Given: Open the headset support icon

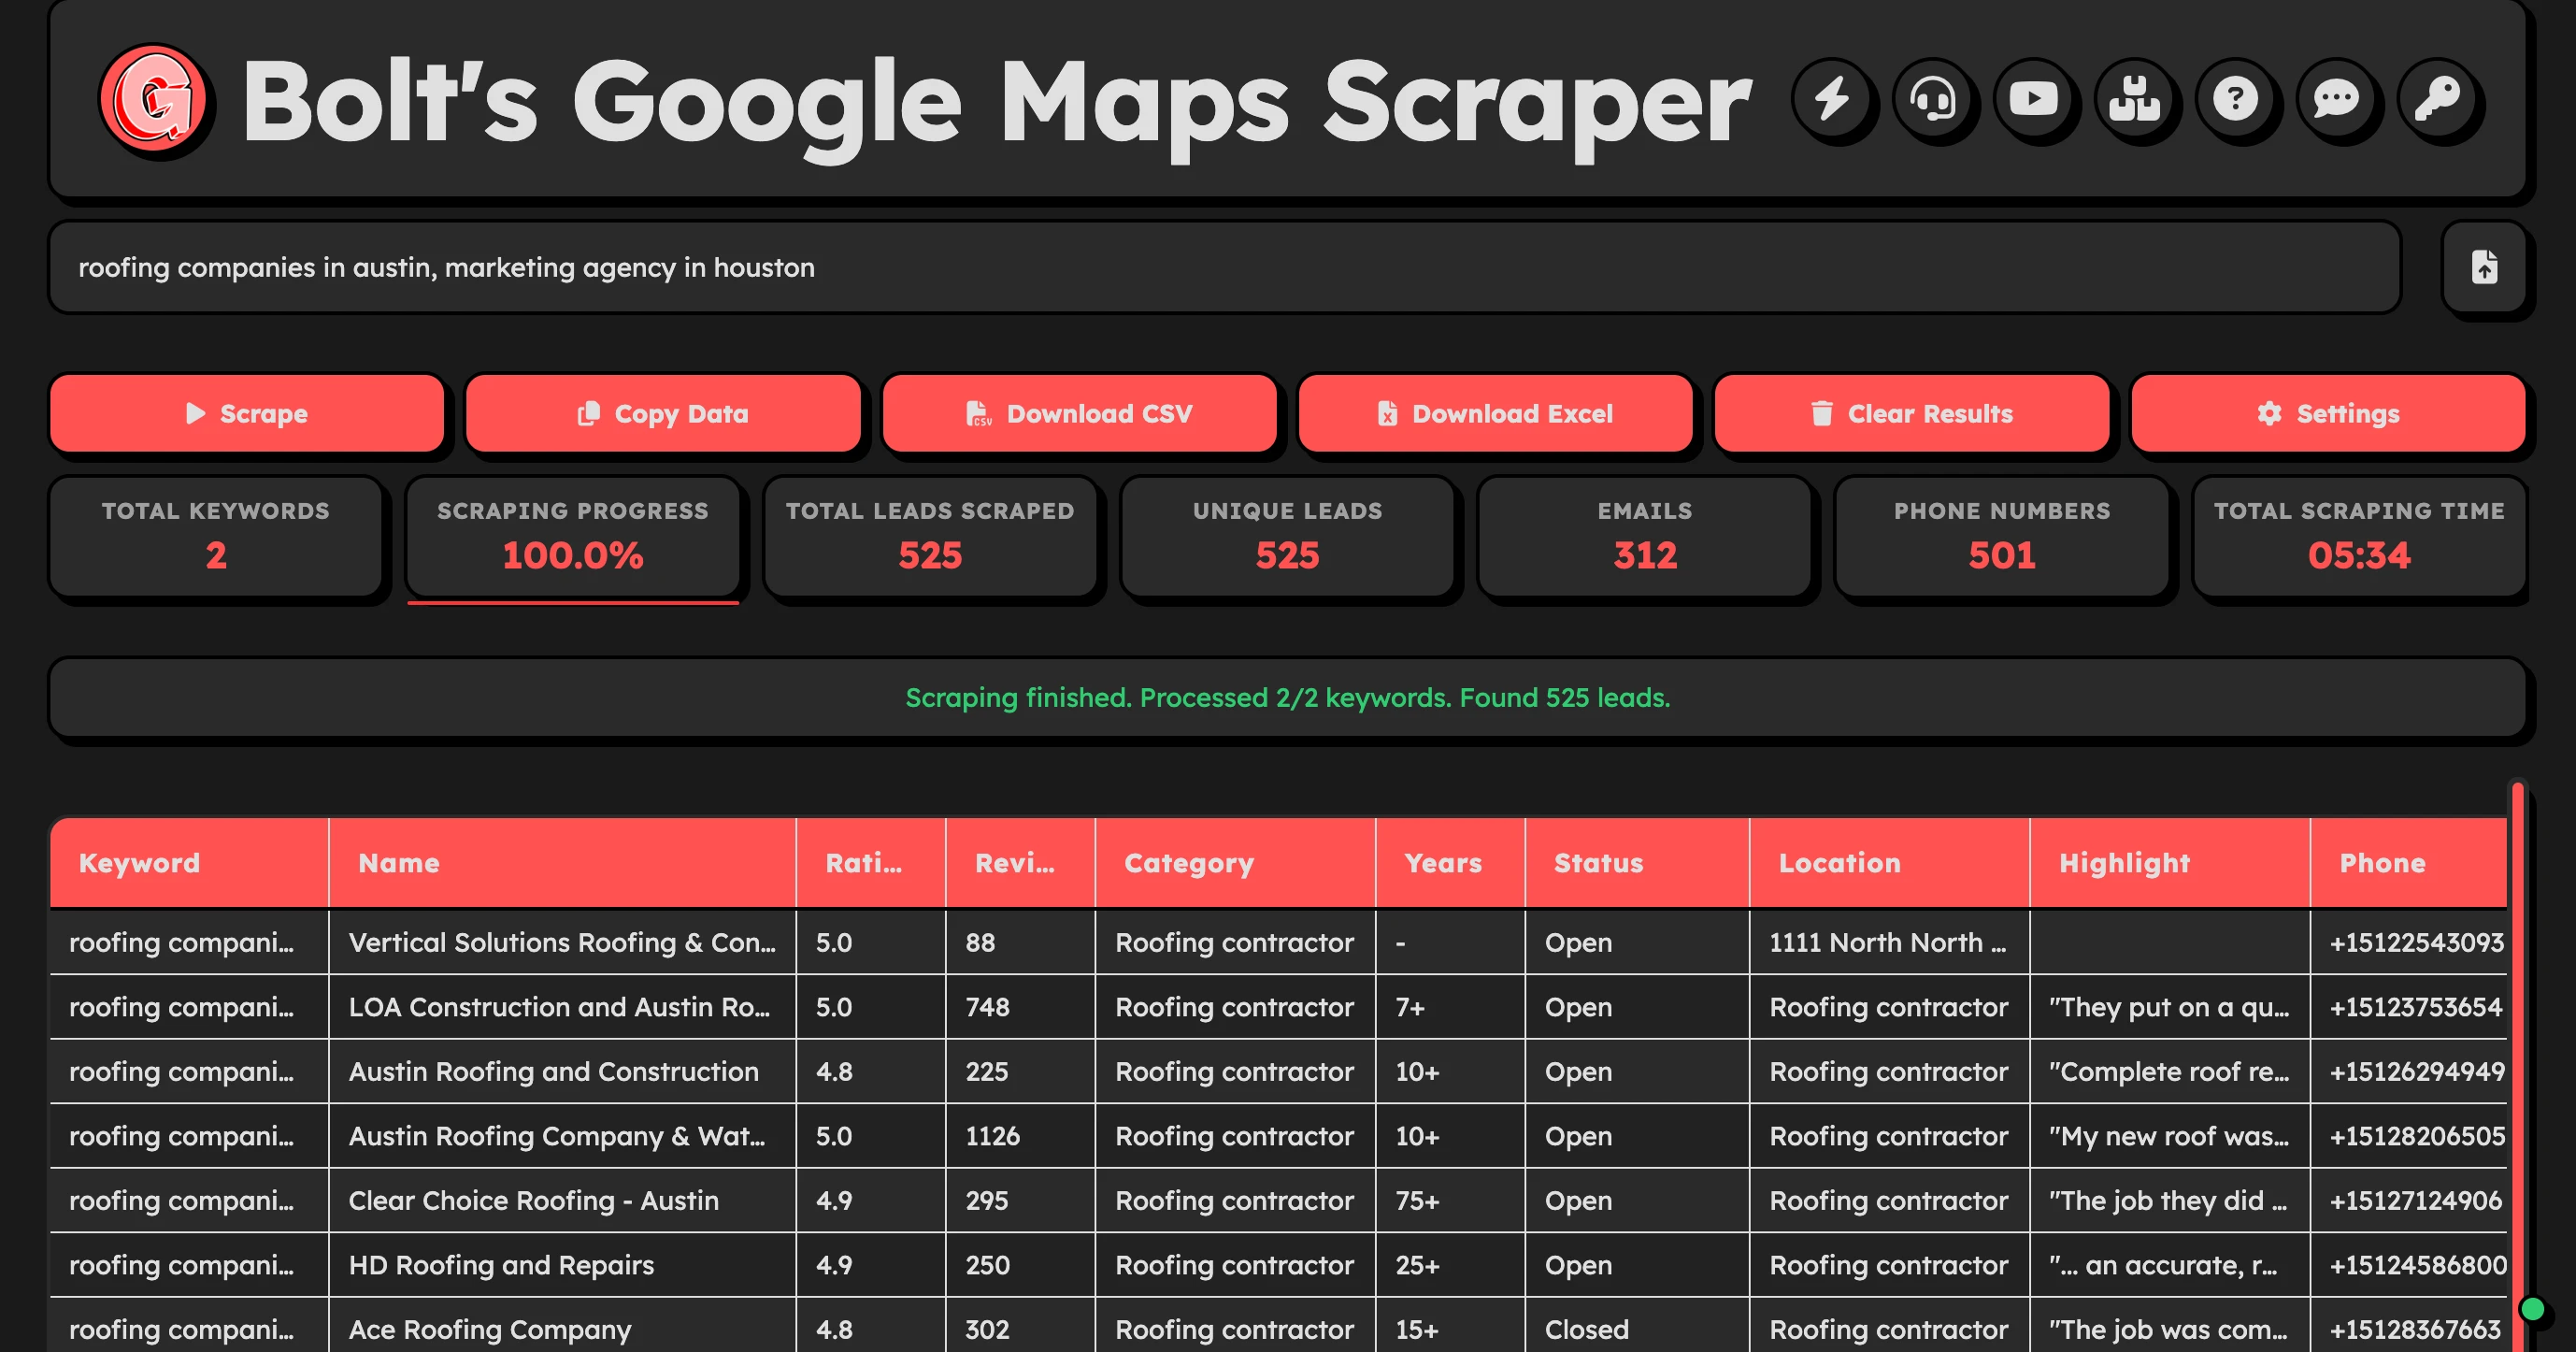Looking at the screenshot, I should pyautogui.click(x=1933, y=99).
